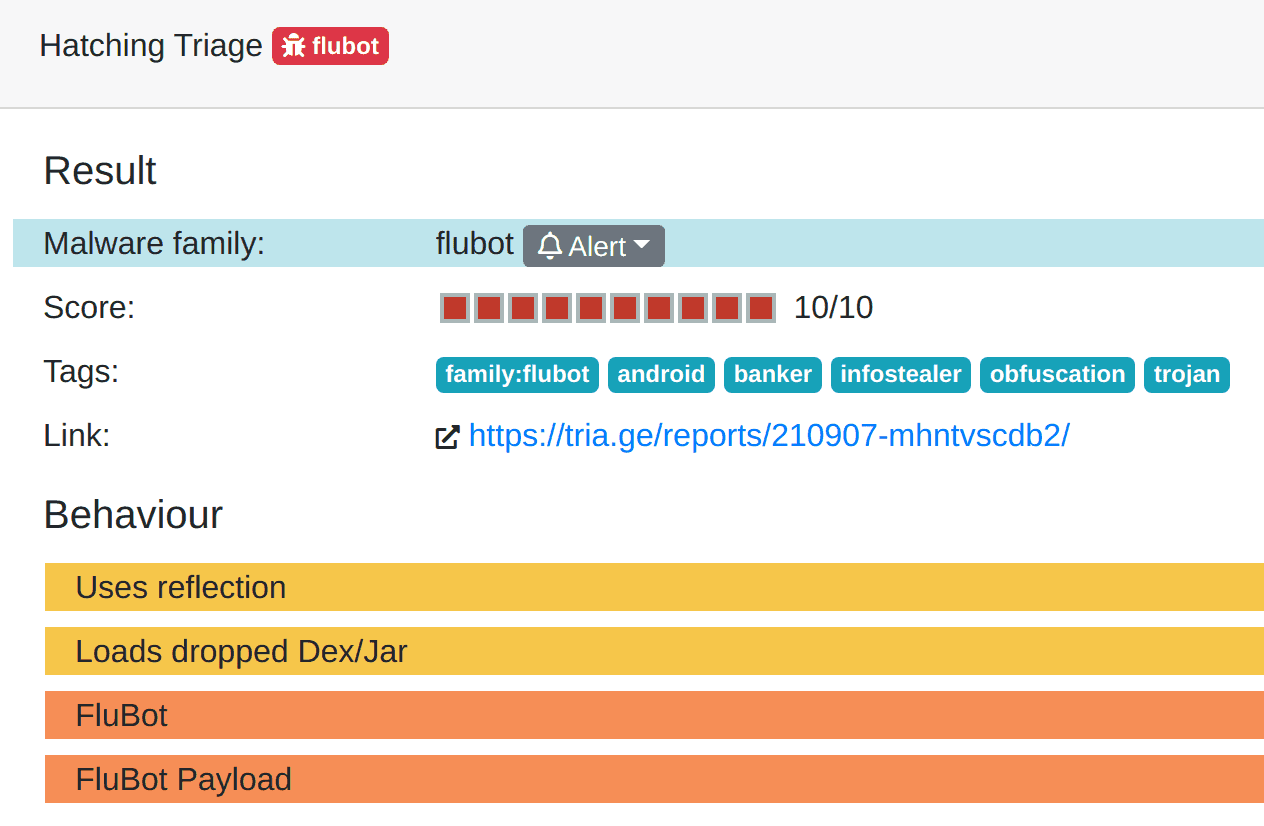Click the obfuscation tag
This screenshot has width=1264, height=826.
[x=1057, y=374]
